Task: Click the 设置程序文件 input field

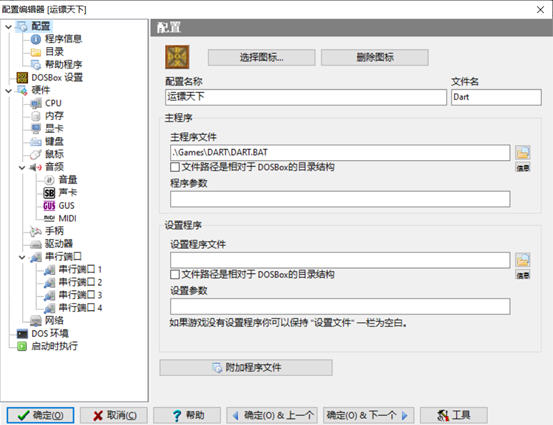Action: [x=340, y=260]
